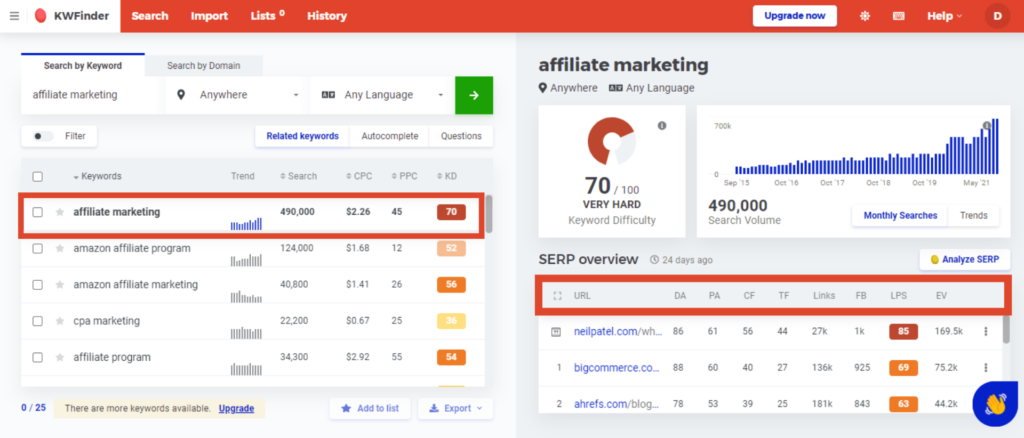
Task: Click the keyword search input field
Action: [x=92, y=95]
